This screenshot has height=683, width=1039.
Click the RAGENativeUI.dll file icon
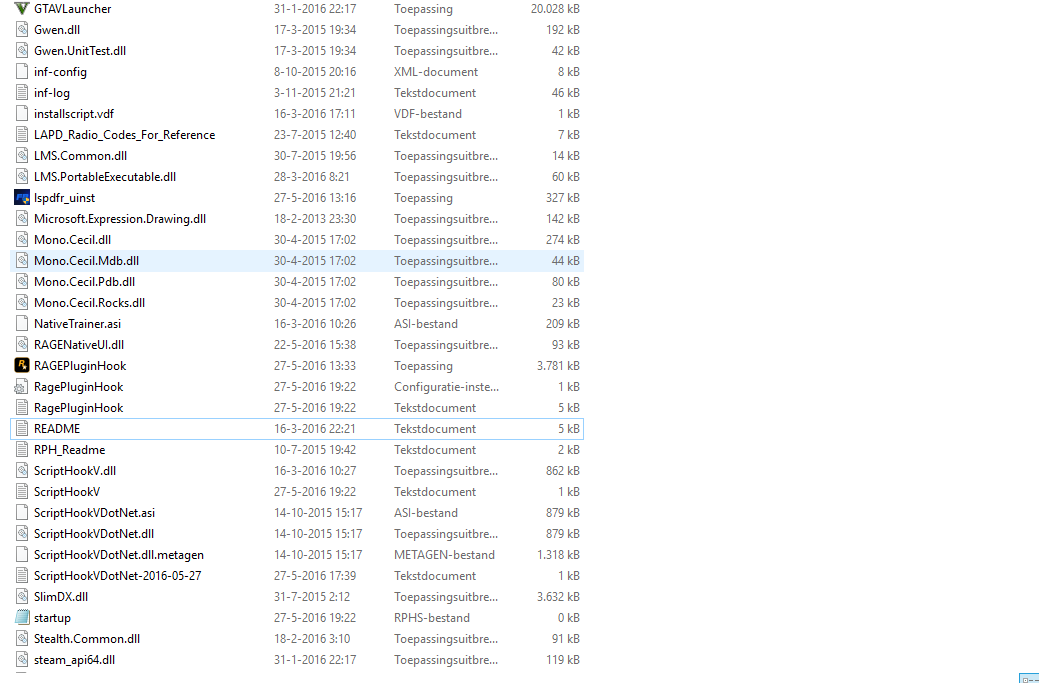pos(22,344)
